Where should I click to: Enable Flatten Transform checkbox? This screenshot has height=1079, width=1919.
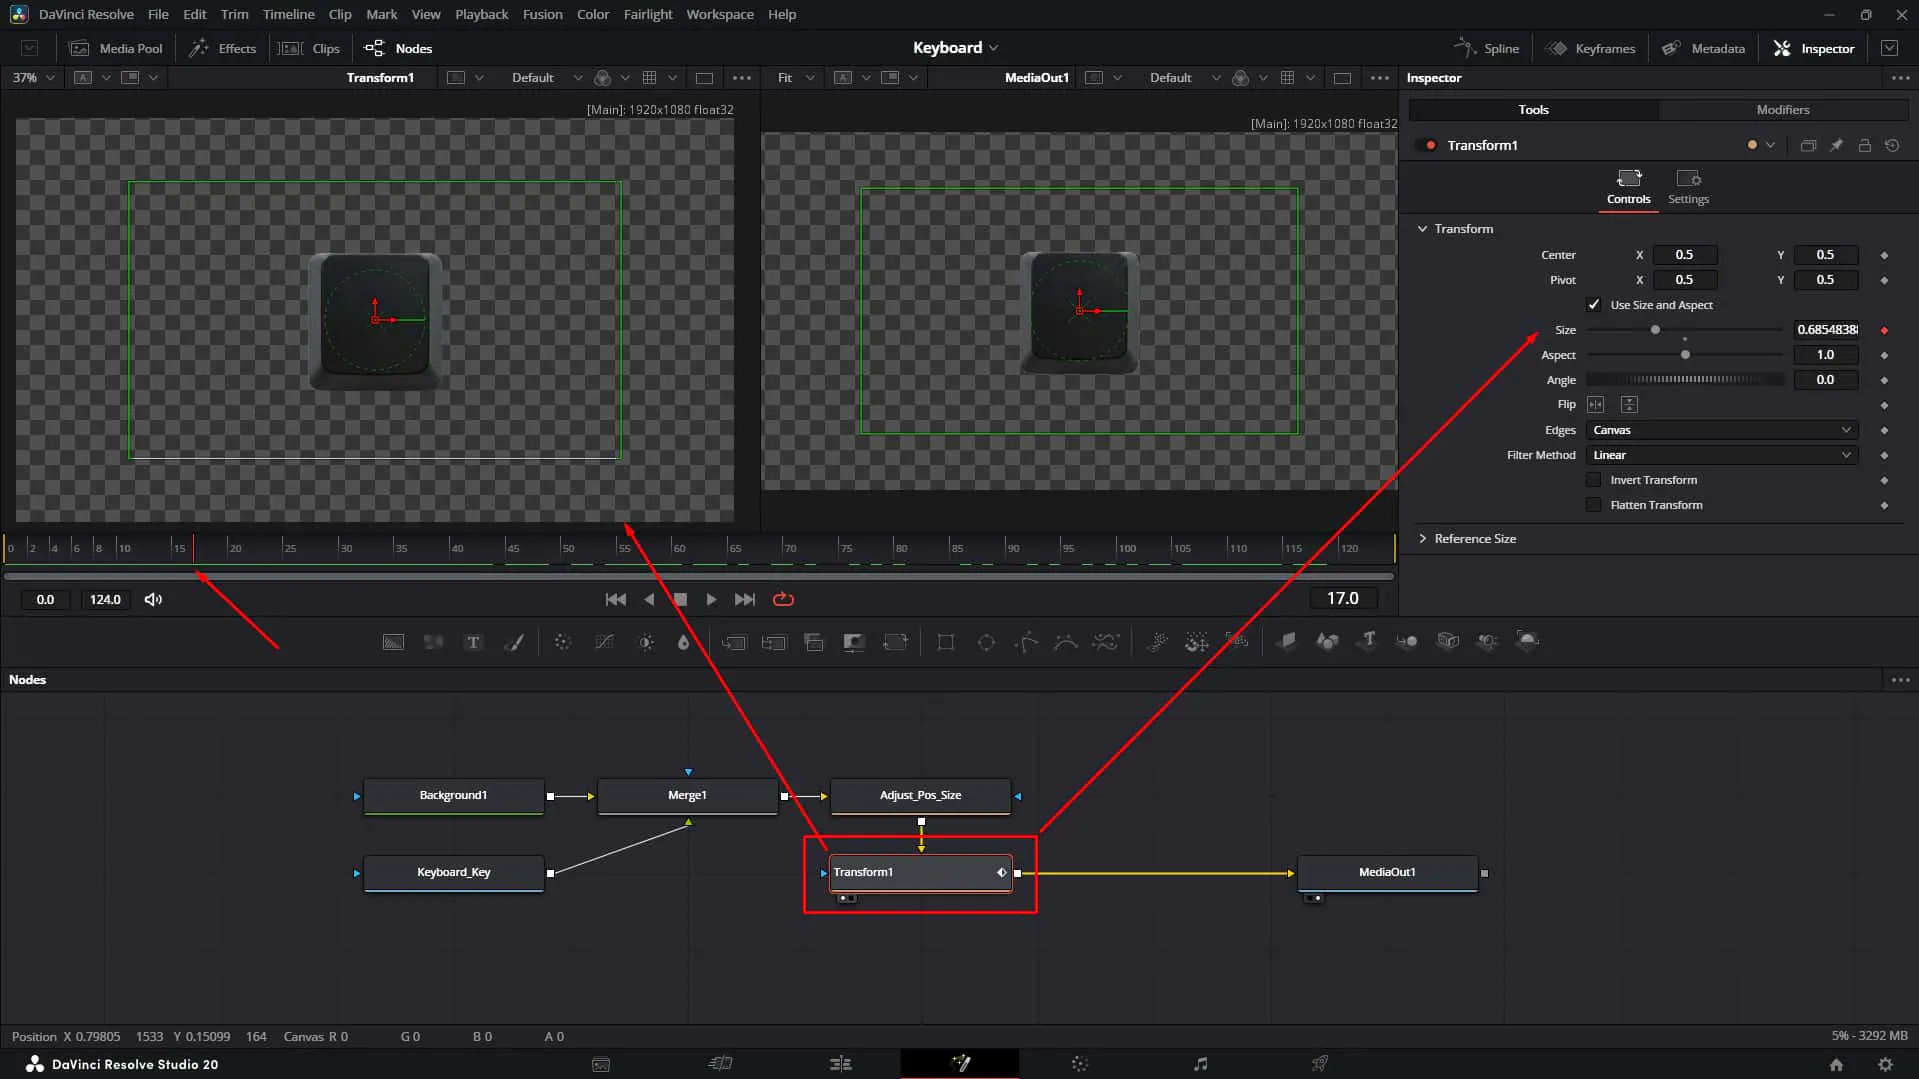(1594, 505)
